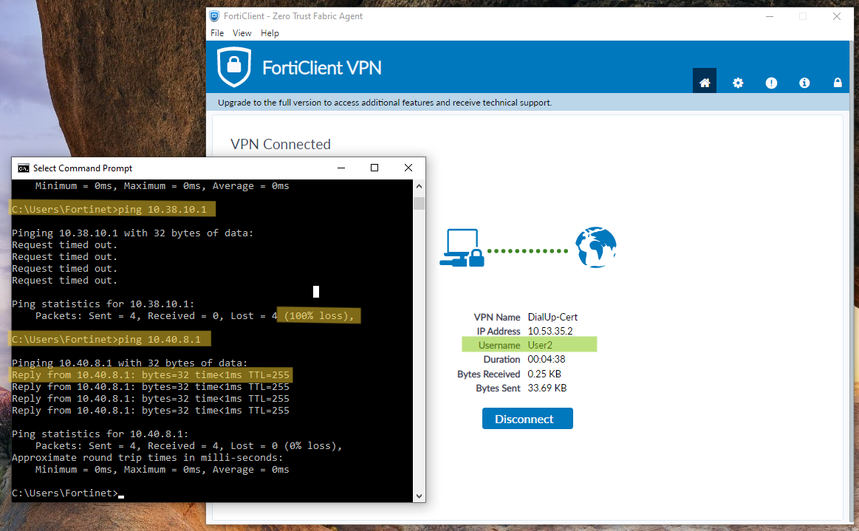Click VPN Name value DialUp-Cert
Image resolution: width=859 pixels, height=531 pixels.
552,317
